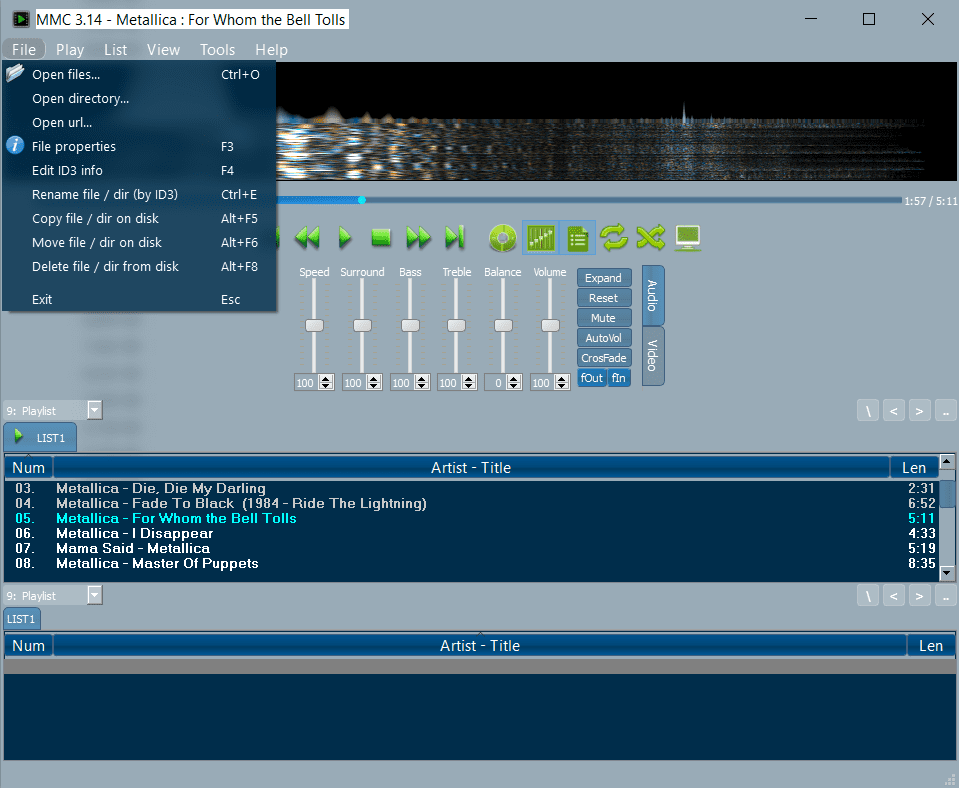
Task: Toggle the fIn fade-in button
Action: pyautogui.click(x=619, y=378)
